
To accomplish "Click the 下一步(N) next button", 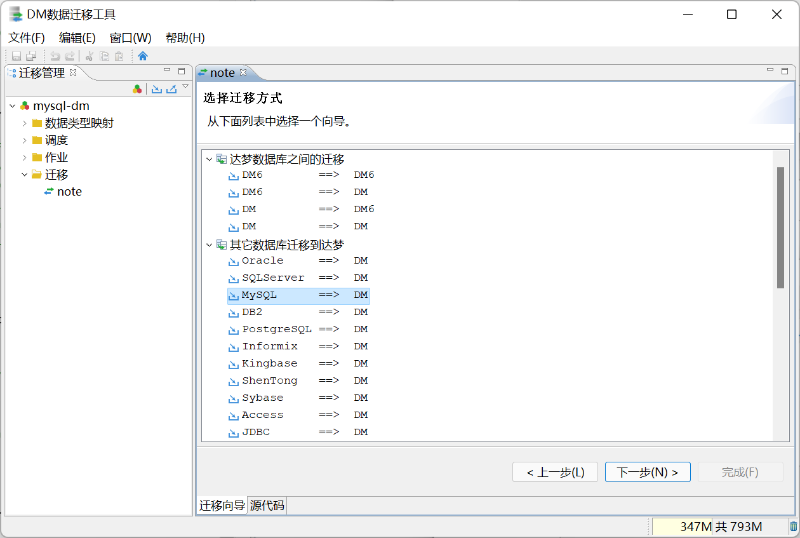I will pos(648,472).
